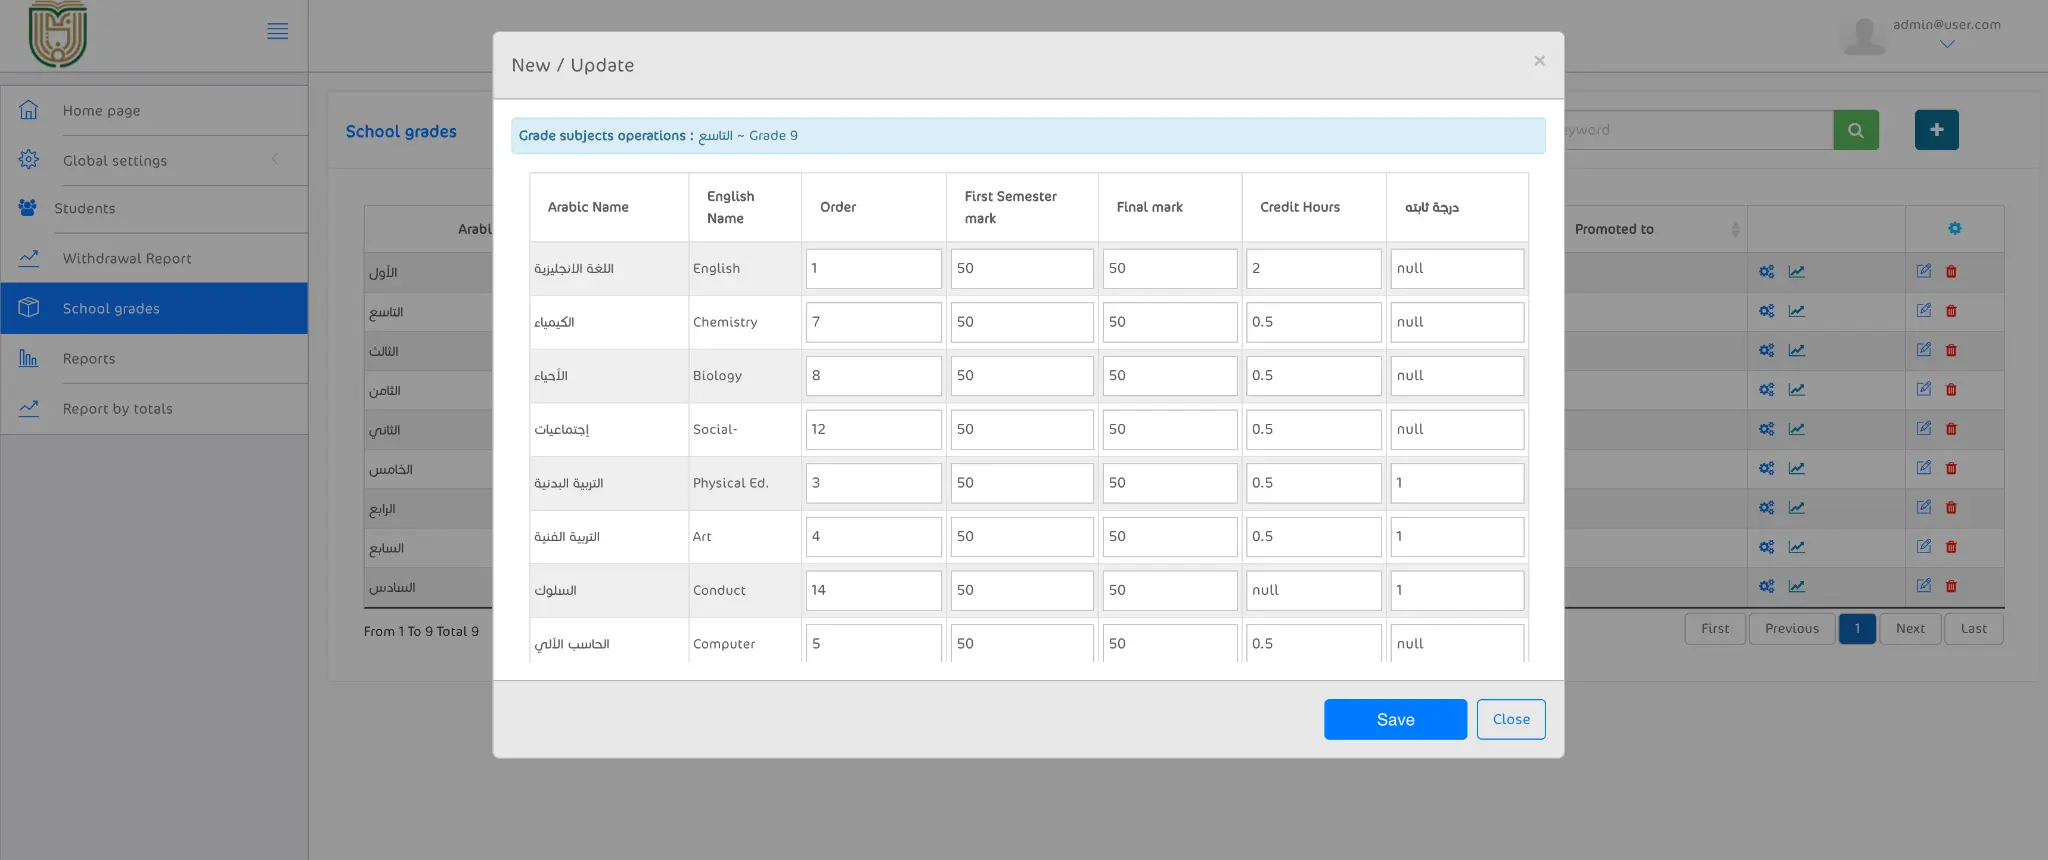Sort by the Promoted to column arrows
The width and height of the screenshot is (2048, 860).
click(1735, 229)
